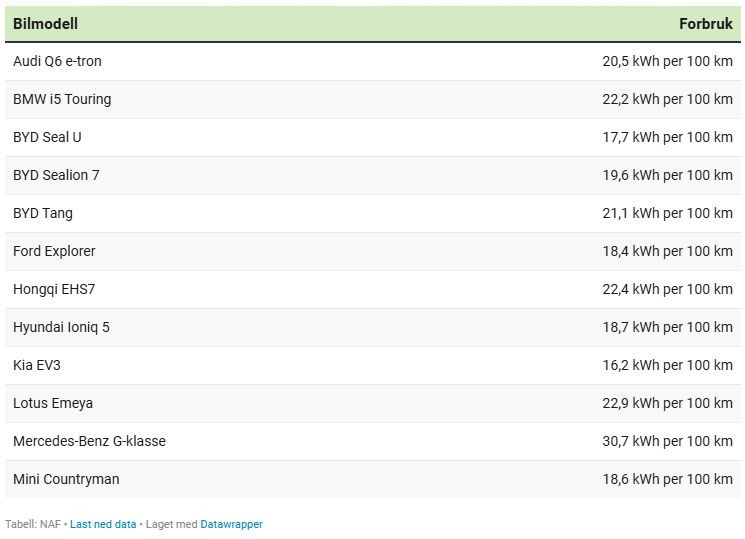The height and width of the screenshot is (539, 745).
Task: Click the 16,2 kWh per 100 km value
Action: tap(667, 365)
